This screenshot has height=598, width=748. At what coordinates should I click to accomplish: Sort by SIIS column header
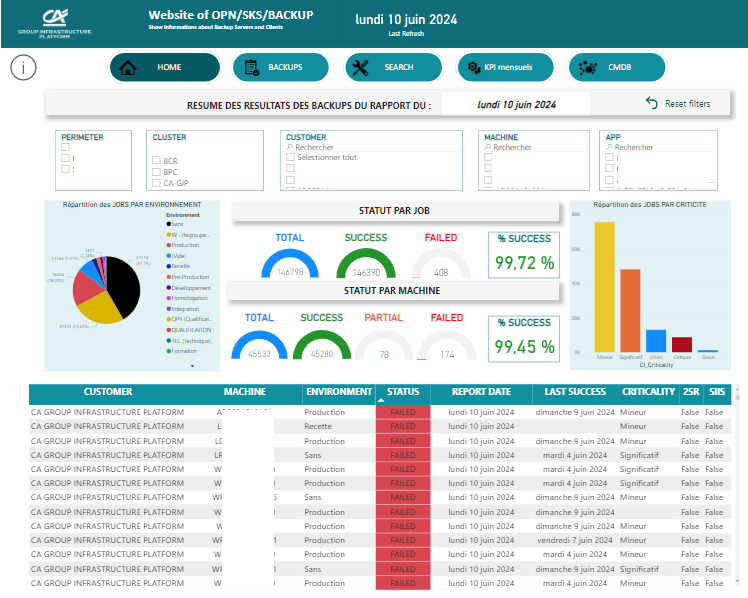(717, 392)
